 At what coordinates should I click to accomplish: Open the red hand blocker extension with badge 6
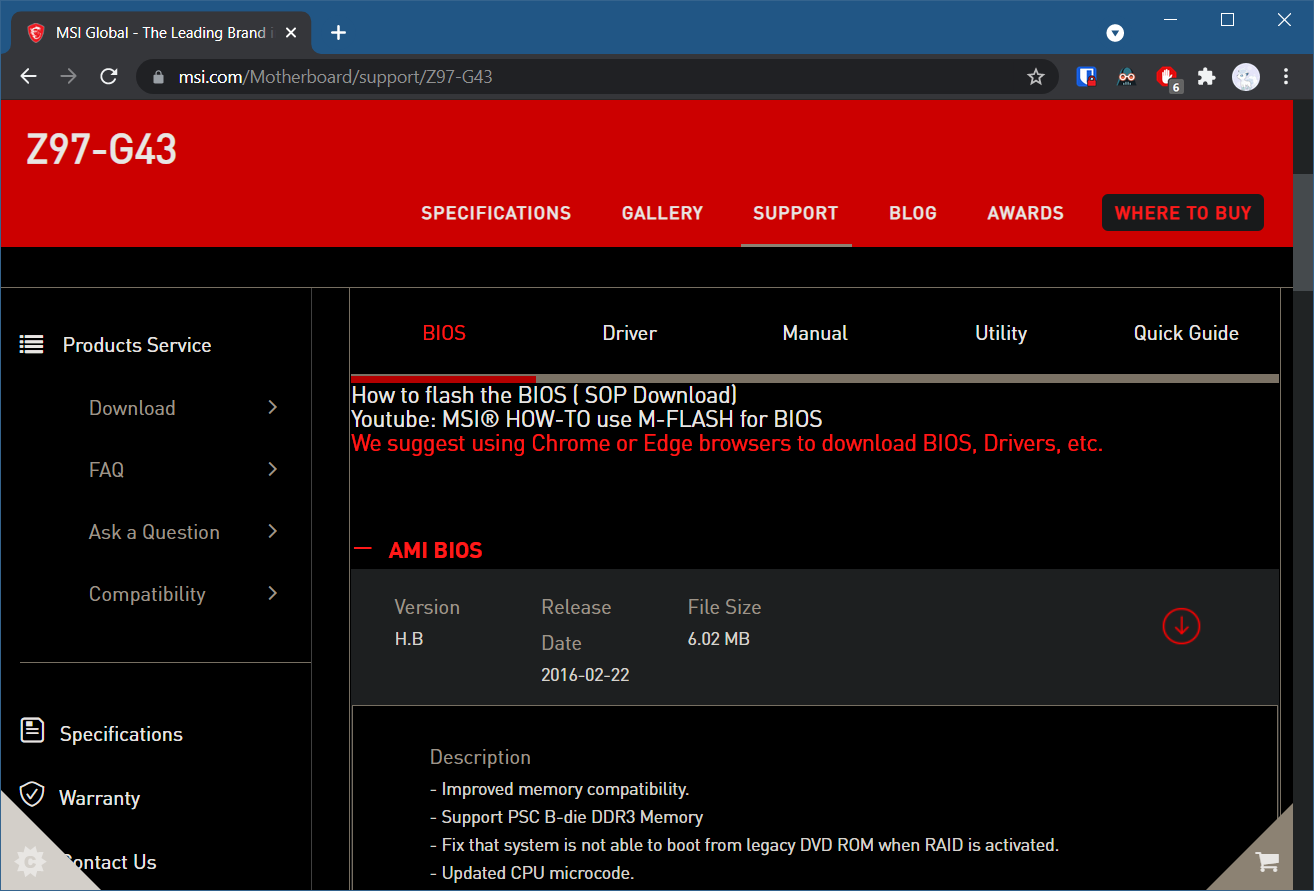tap(1168, 77)
